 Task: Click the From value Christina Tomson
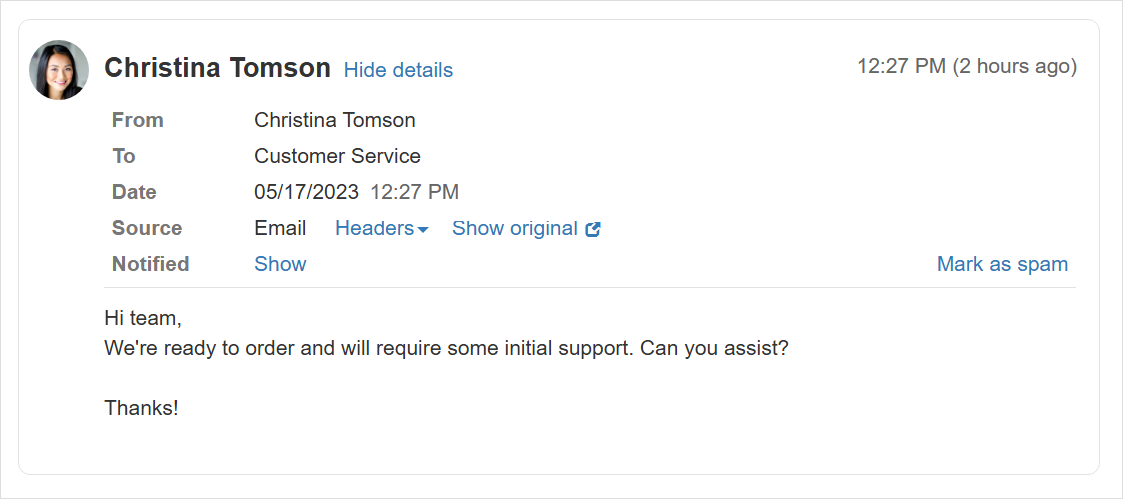pos(334,120)
